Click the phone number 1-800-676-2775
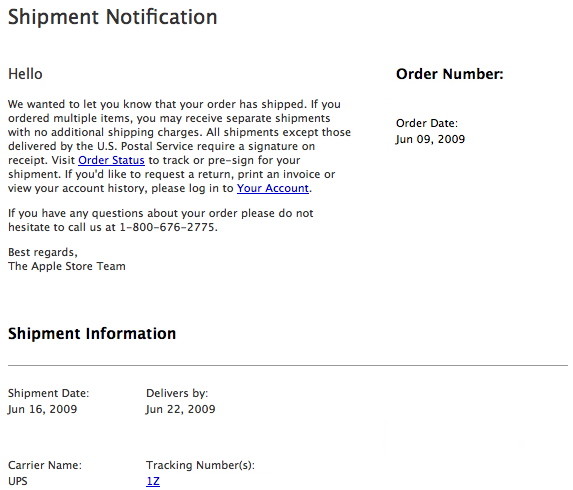 point(168,227)
